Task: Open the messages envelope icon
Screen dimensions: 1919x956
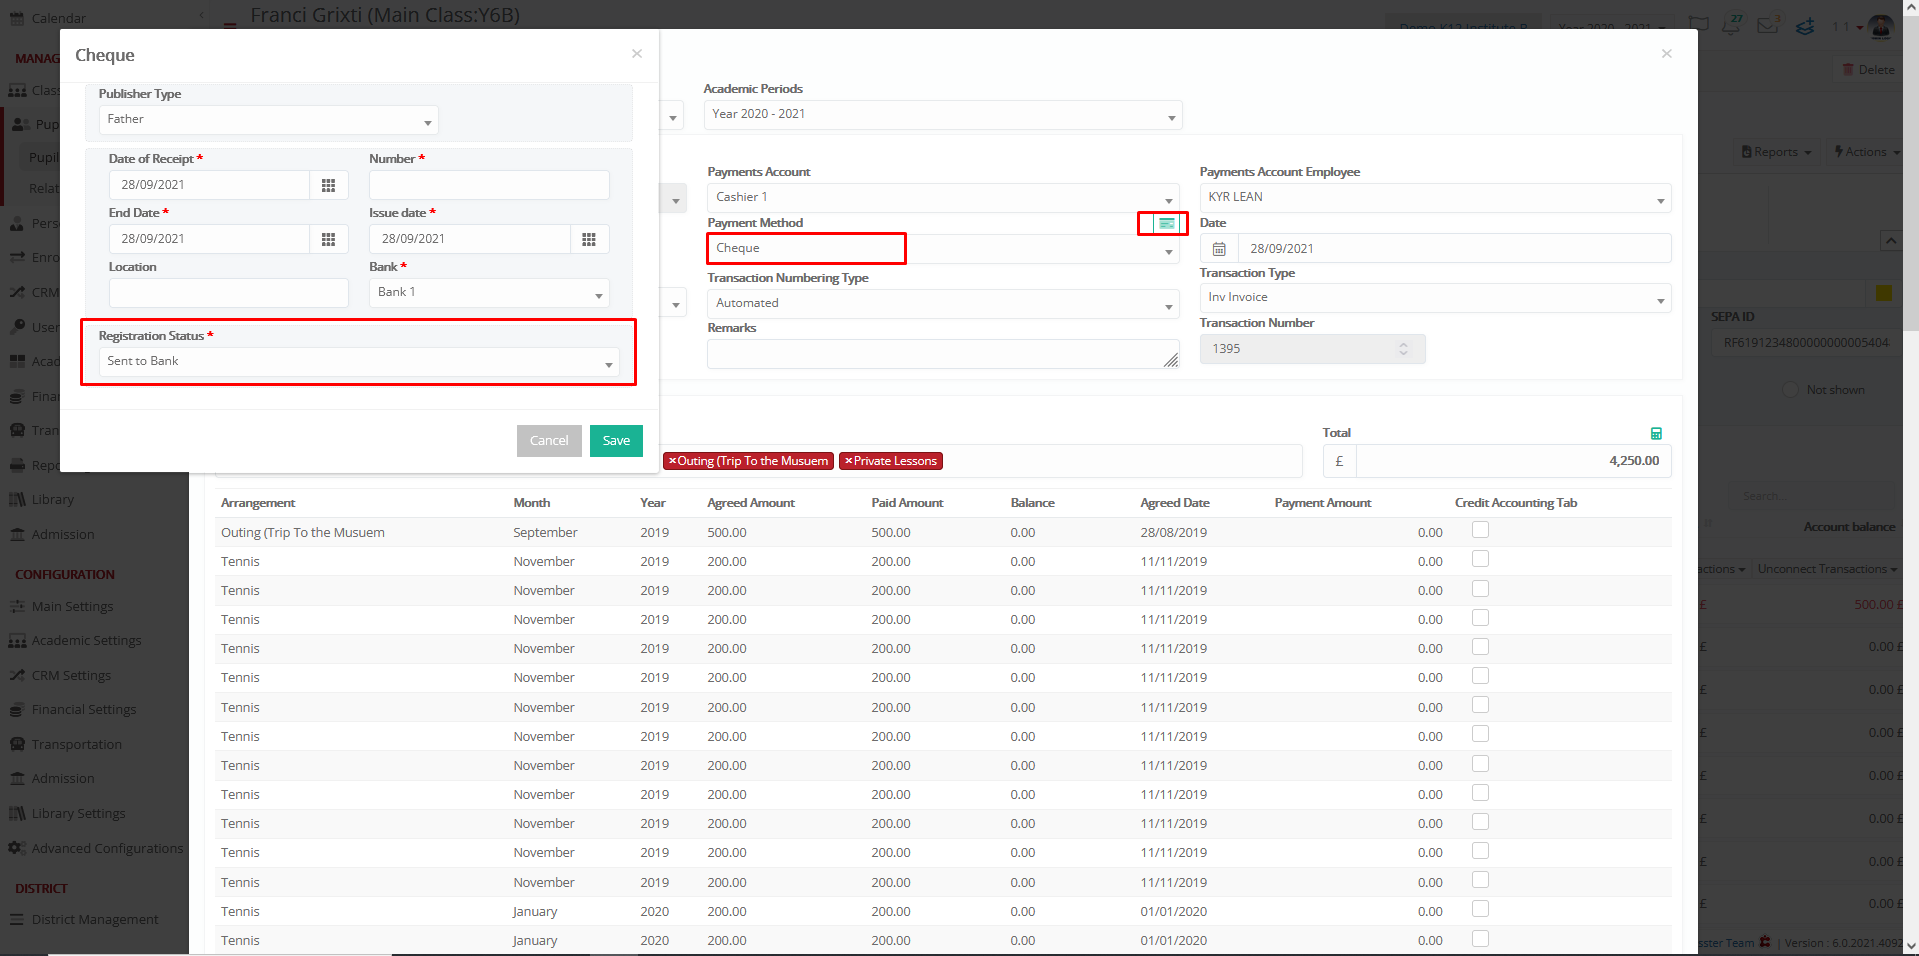Action: (x=1768, y=25)
